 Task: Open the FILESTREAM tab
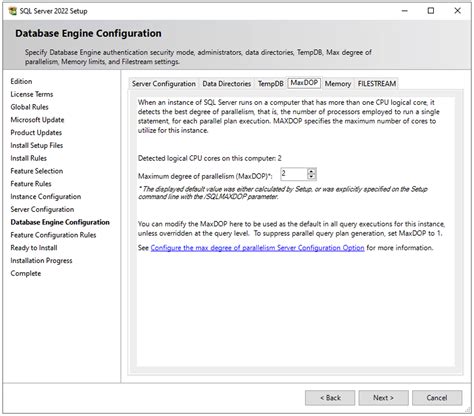point(377,84)
